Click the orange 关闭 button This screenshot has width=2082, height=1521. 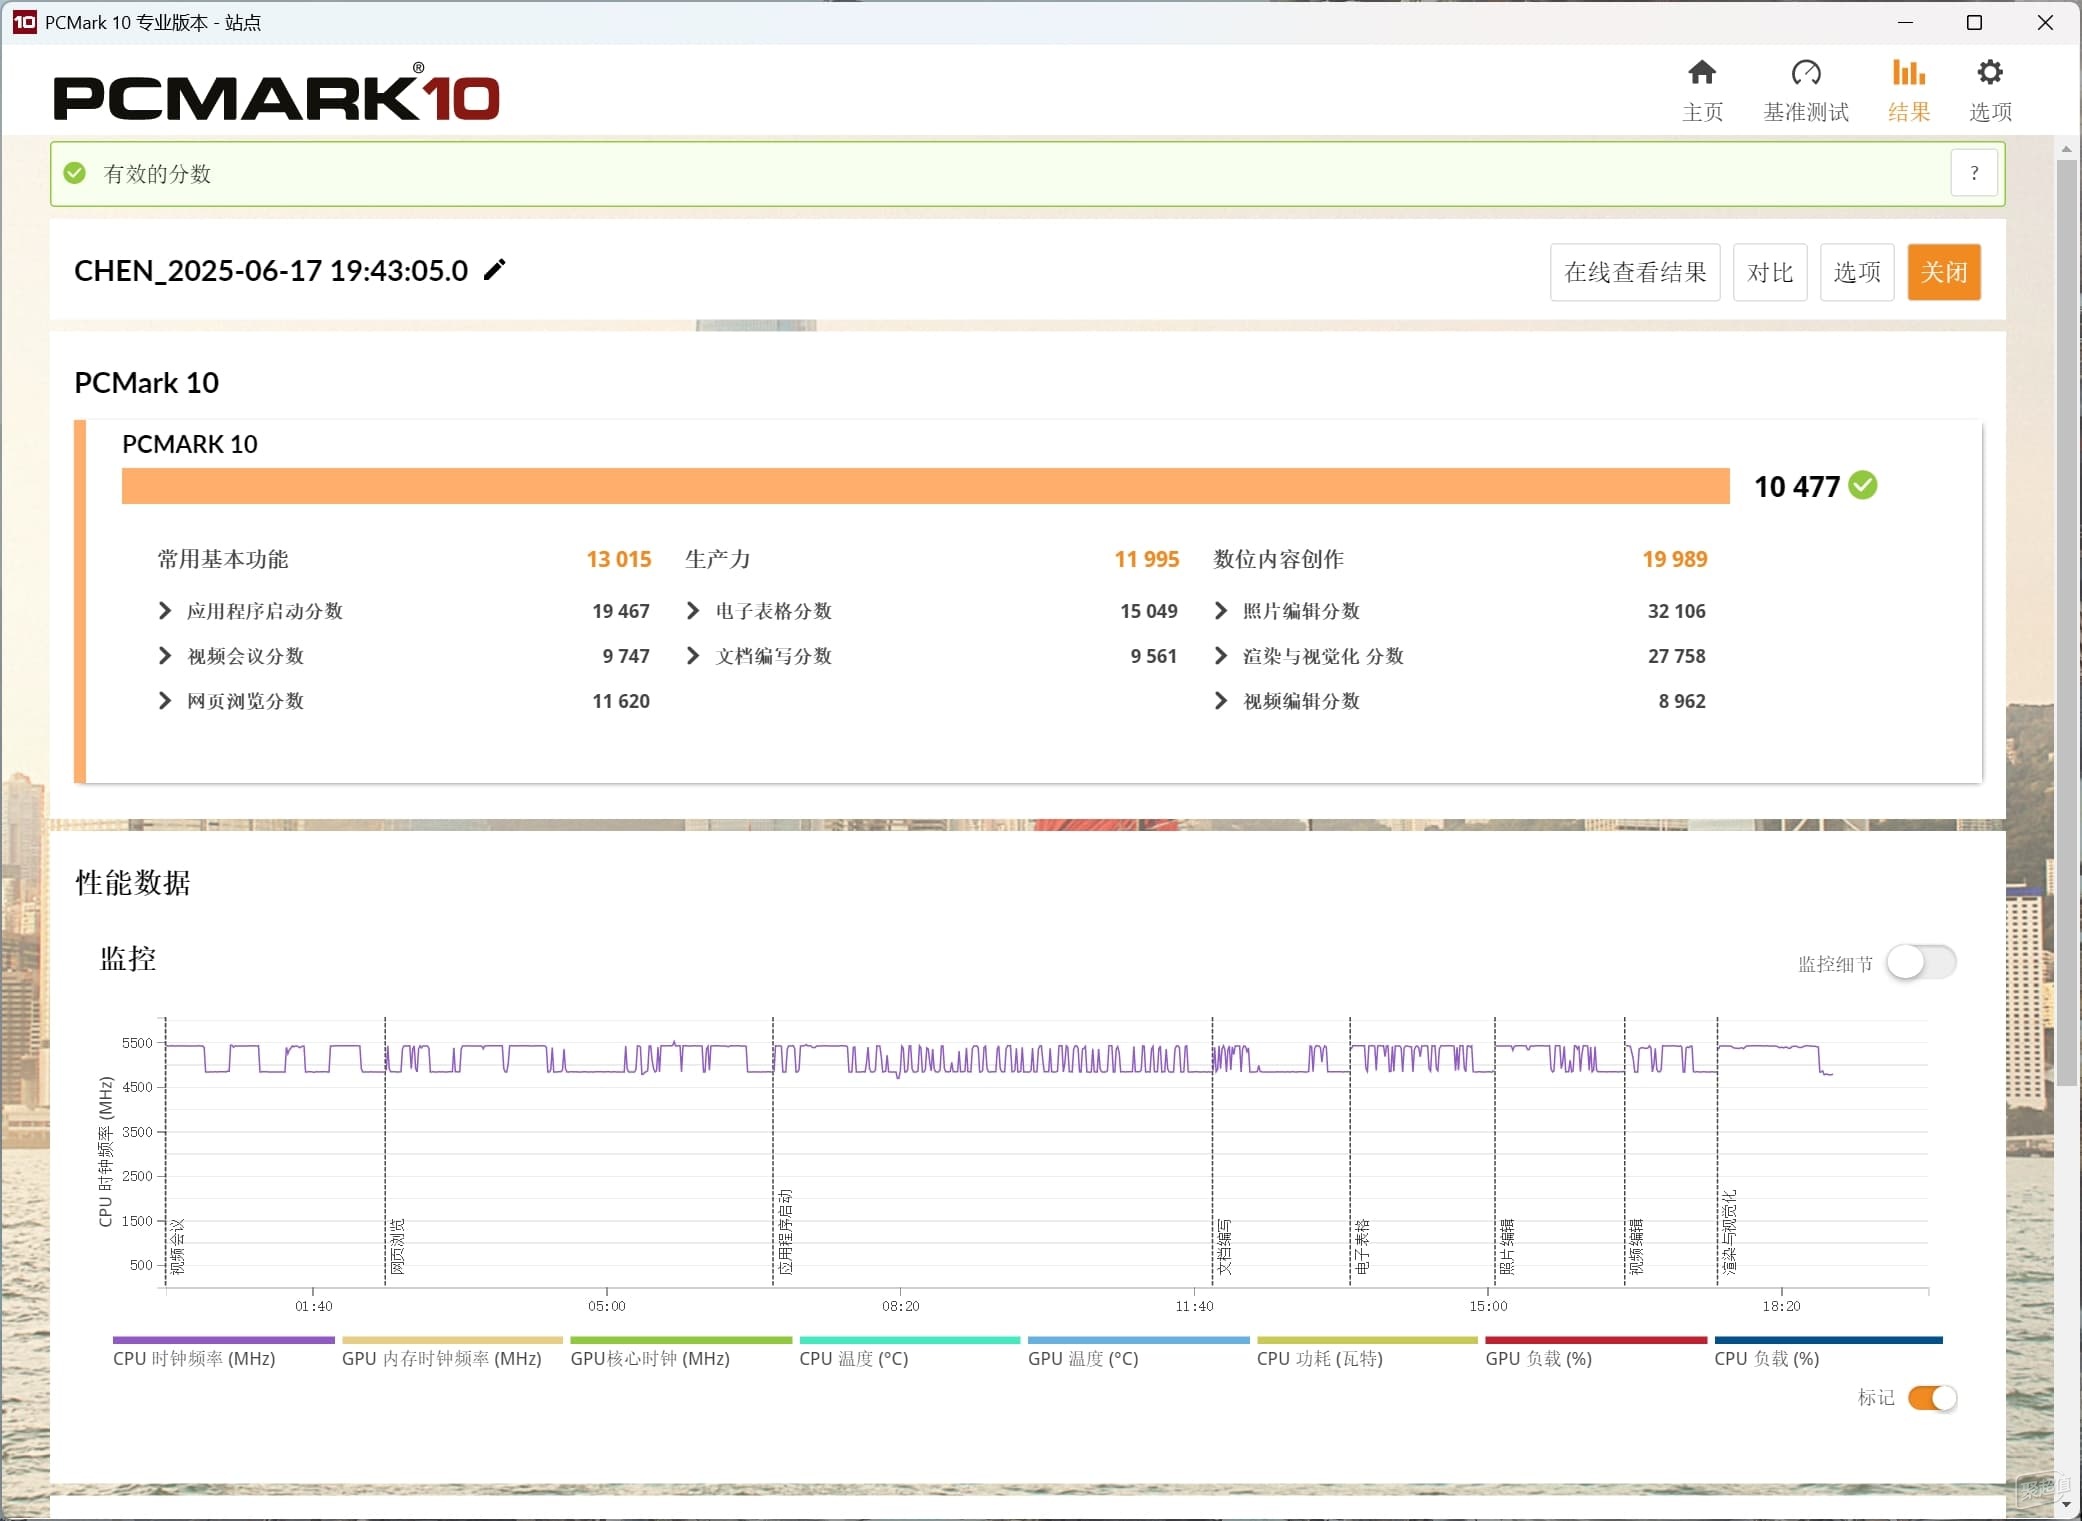[x=1944, y=272]
